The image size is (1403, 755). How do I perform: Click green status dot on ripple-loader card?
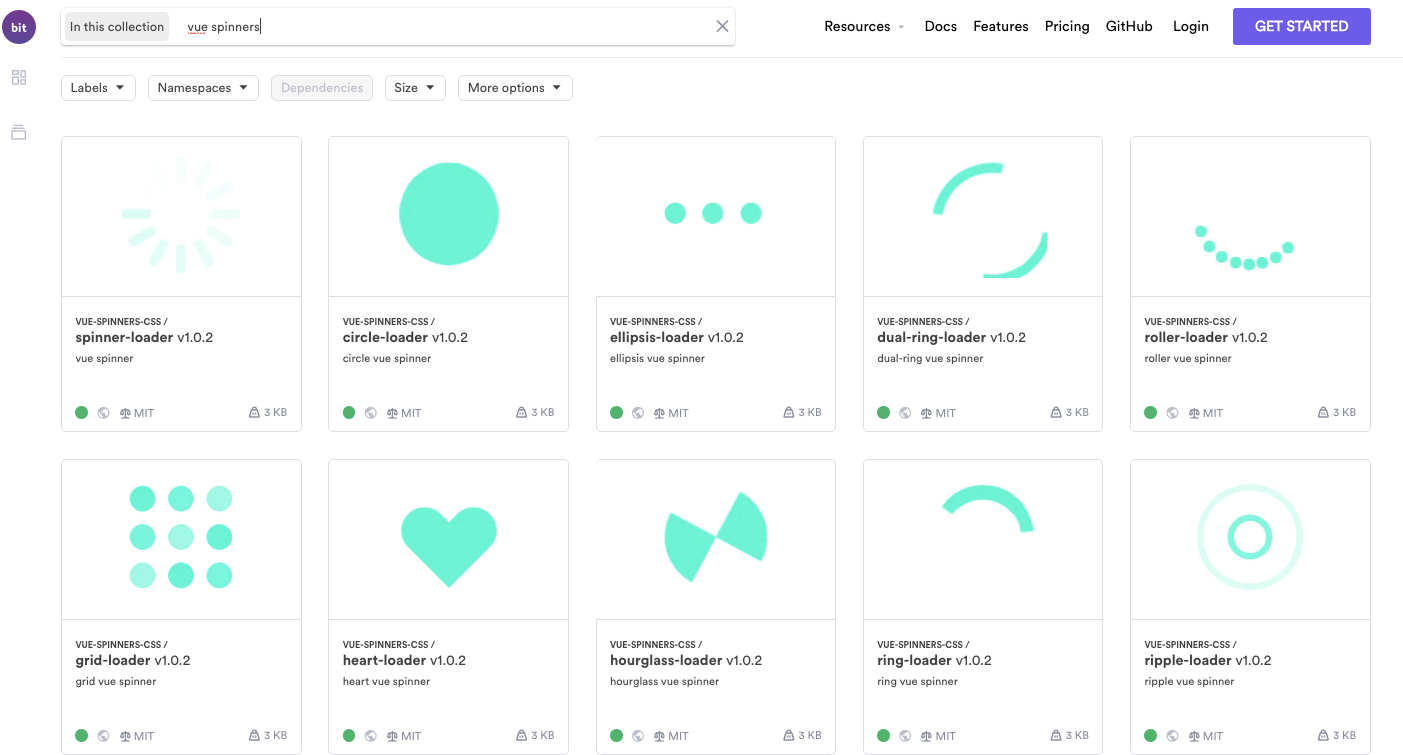point(1151,736)
